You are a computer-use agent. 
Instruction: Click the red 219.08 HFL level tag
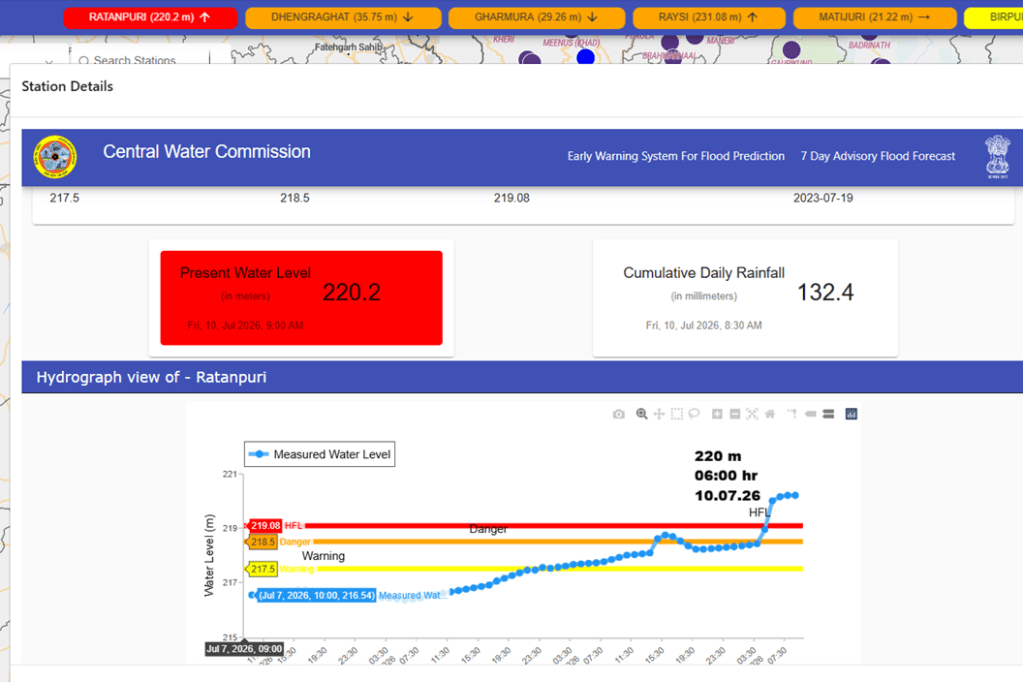pos(265,525)
